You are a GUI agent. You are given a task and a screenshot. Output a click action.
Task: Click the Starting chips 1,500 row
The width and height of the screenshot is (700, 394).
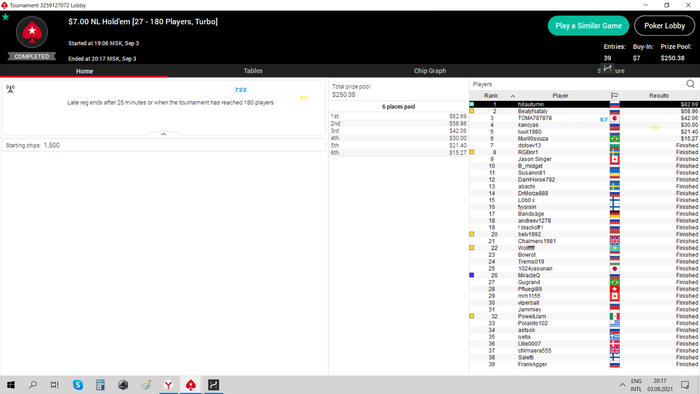(x=164, y=145)
